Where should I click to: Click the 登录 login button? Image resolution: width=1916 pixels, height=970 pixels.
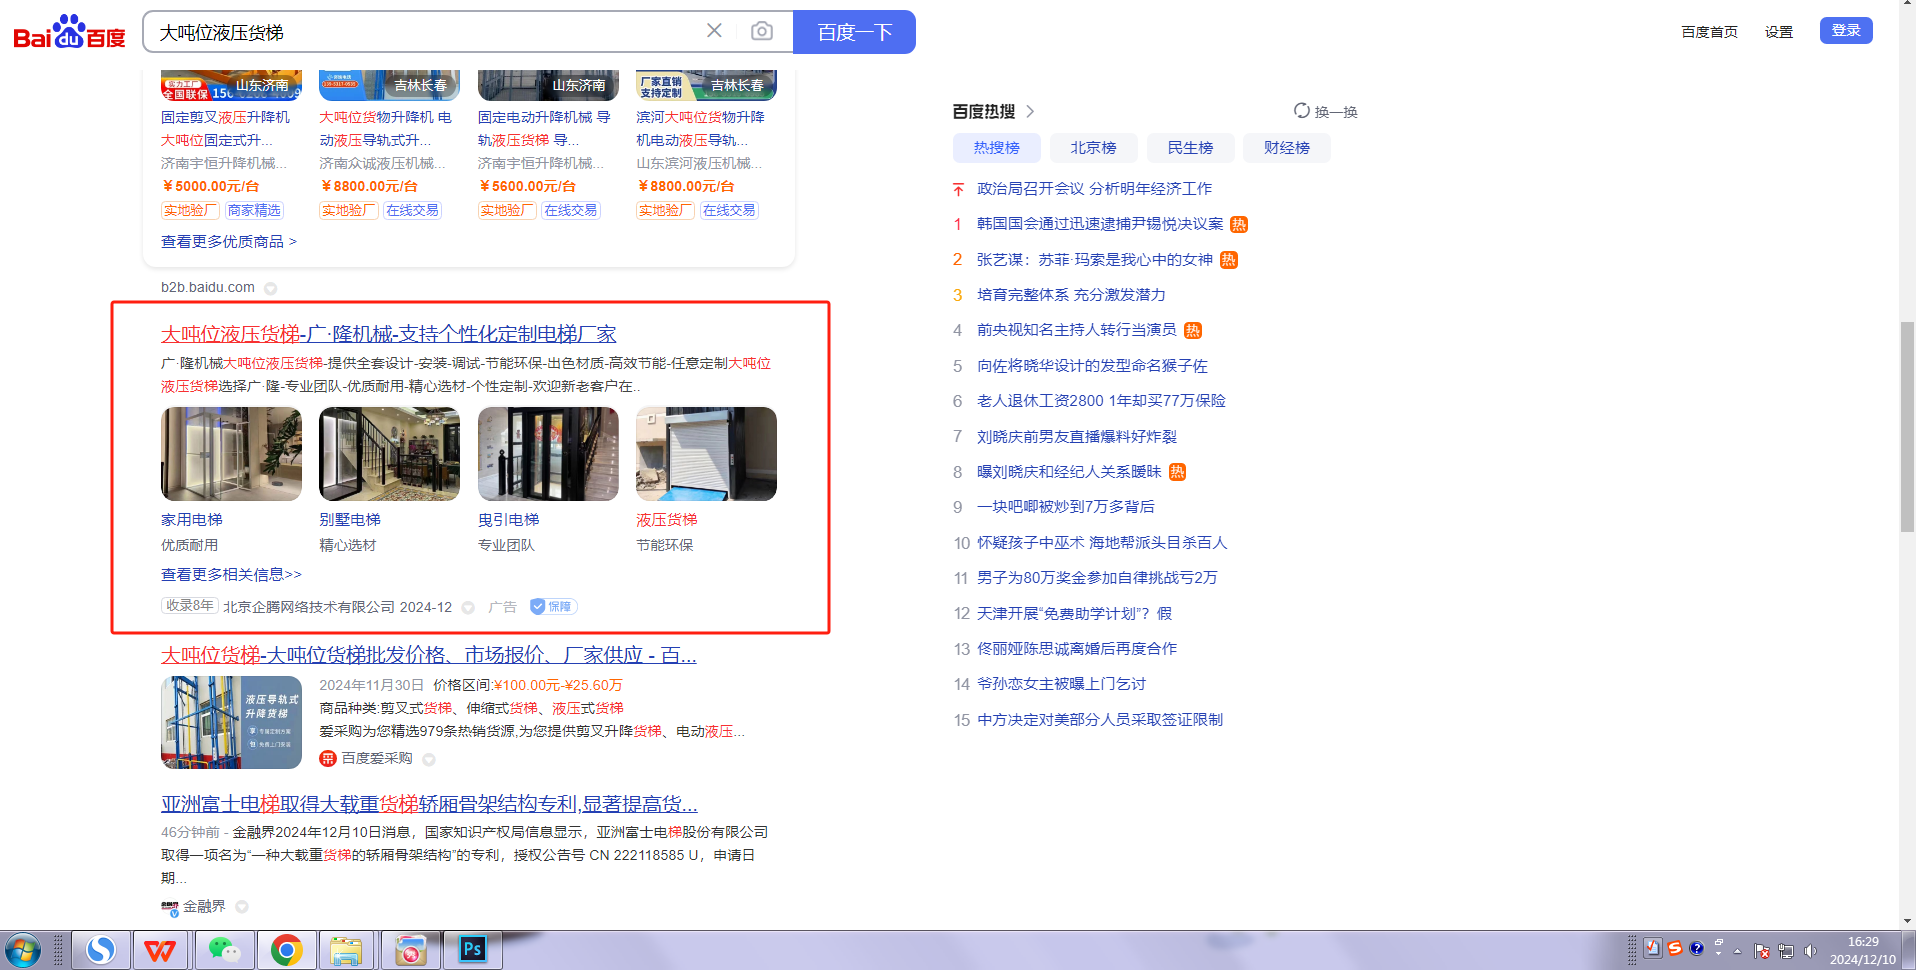[x=1845, y=31]
